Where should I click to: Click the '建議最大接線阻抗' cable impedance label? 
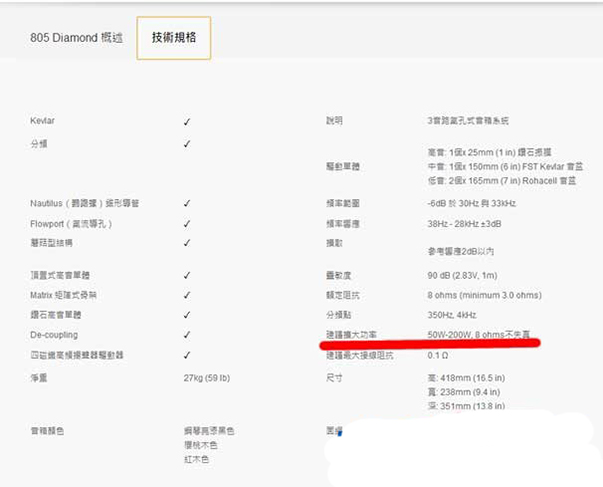coord(360,355)
